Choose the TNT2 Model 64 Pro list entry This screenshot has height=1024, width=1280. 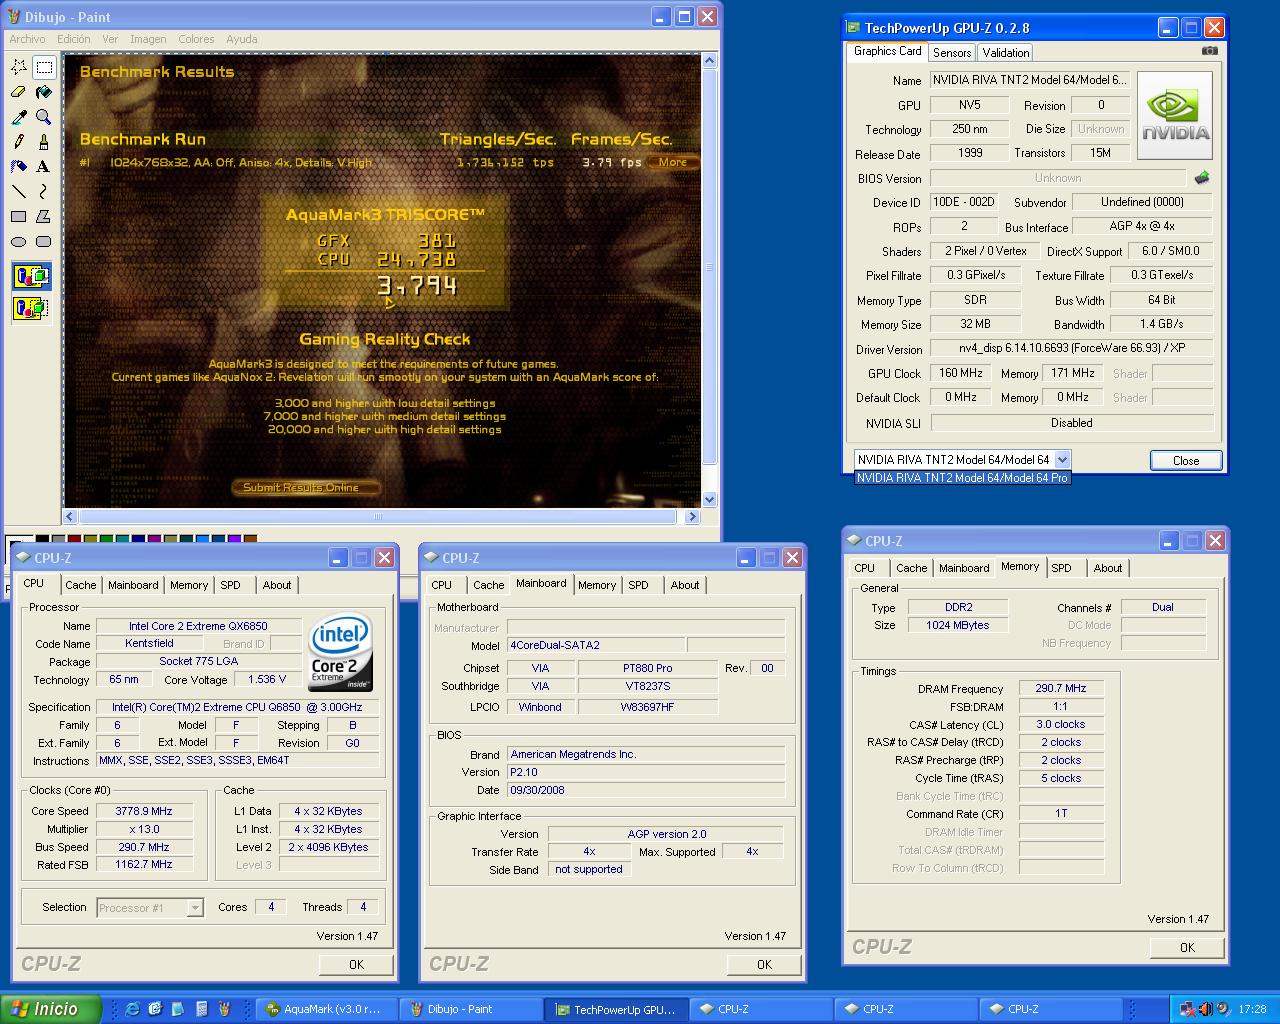962,478
